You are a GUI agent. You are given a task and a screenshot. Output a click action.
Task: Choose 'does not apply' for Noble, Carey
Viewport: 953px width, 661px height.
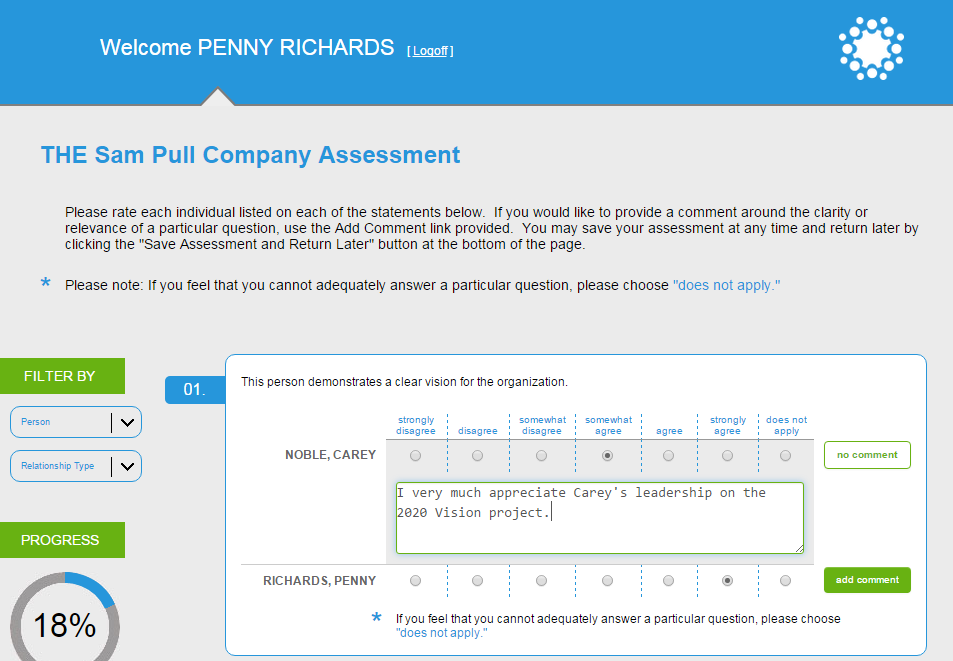click(x=786, y=456)
